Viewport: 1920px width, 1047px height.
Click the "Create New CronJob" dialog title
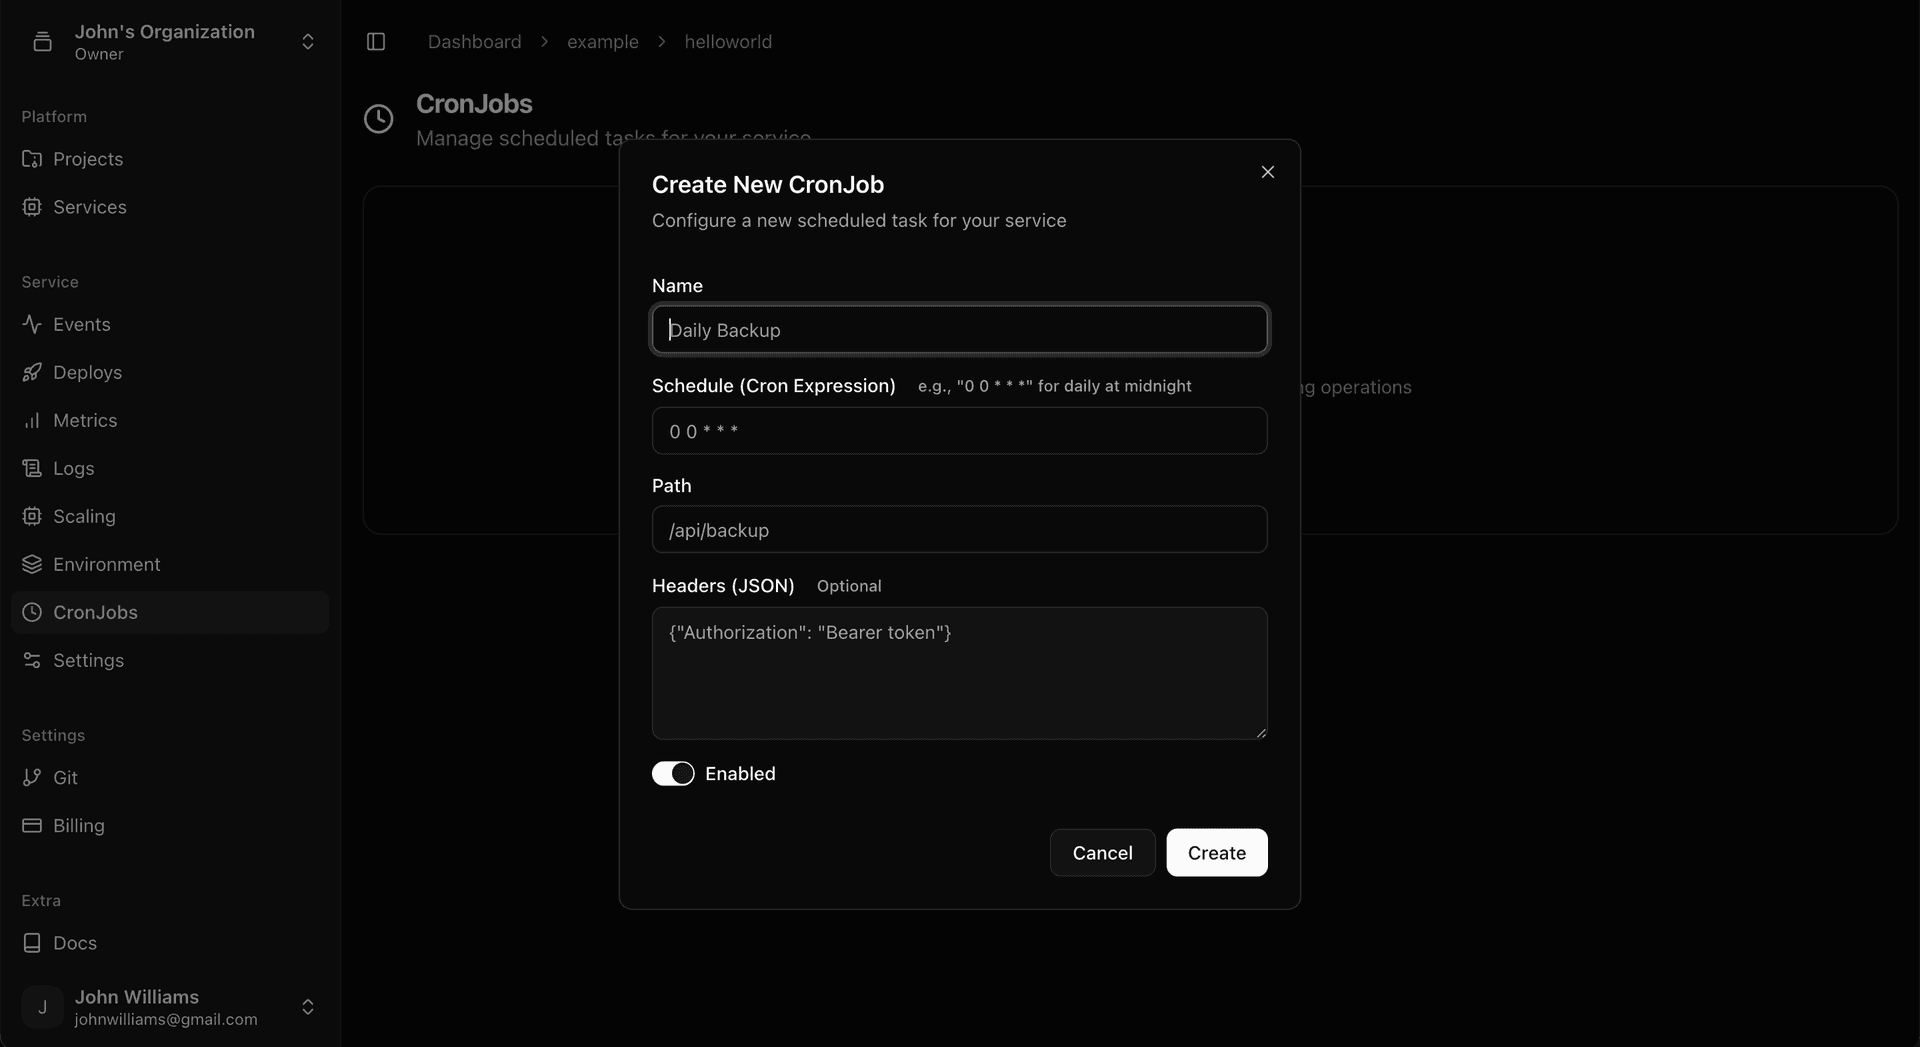[x=768, y=185]
